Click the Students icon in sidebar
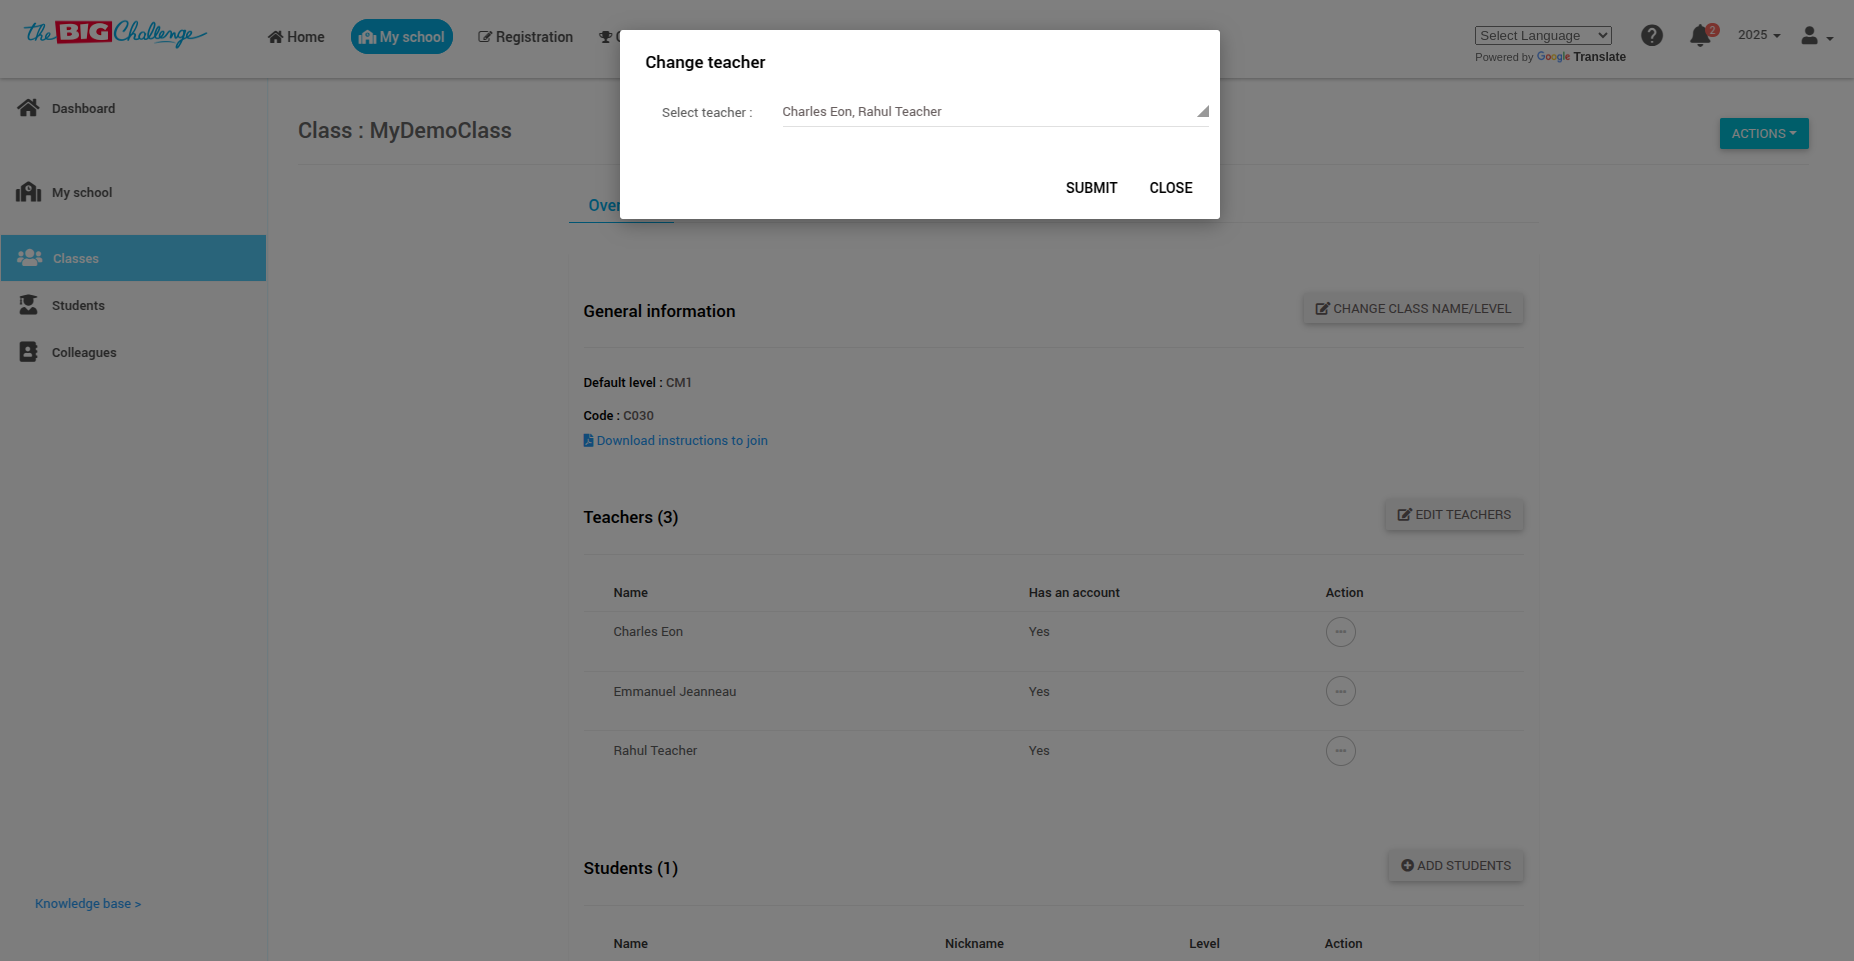The height and width of the screenshot is (961, 1854). pos(29,305)
